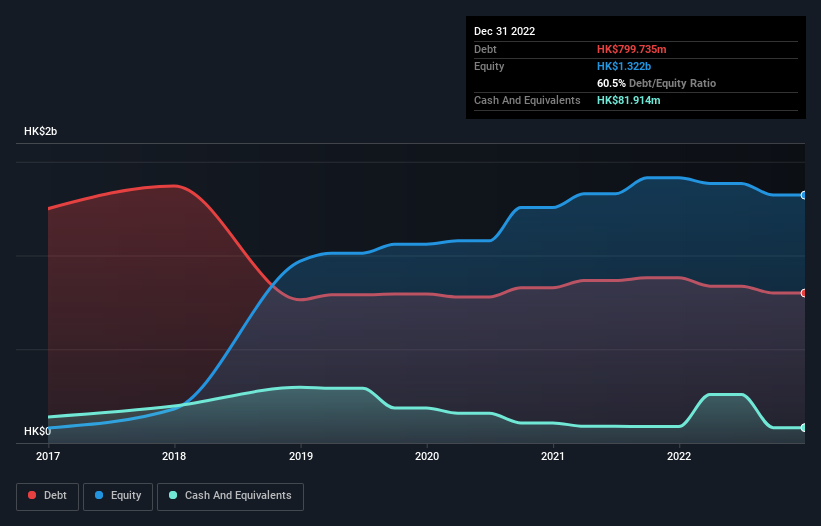Select the Equity end-point marker on chart
Screen dimensions: 821x526
(804, 195)
